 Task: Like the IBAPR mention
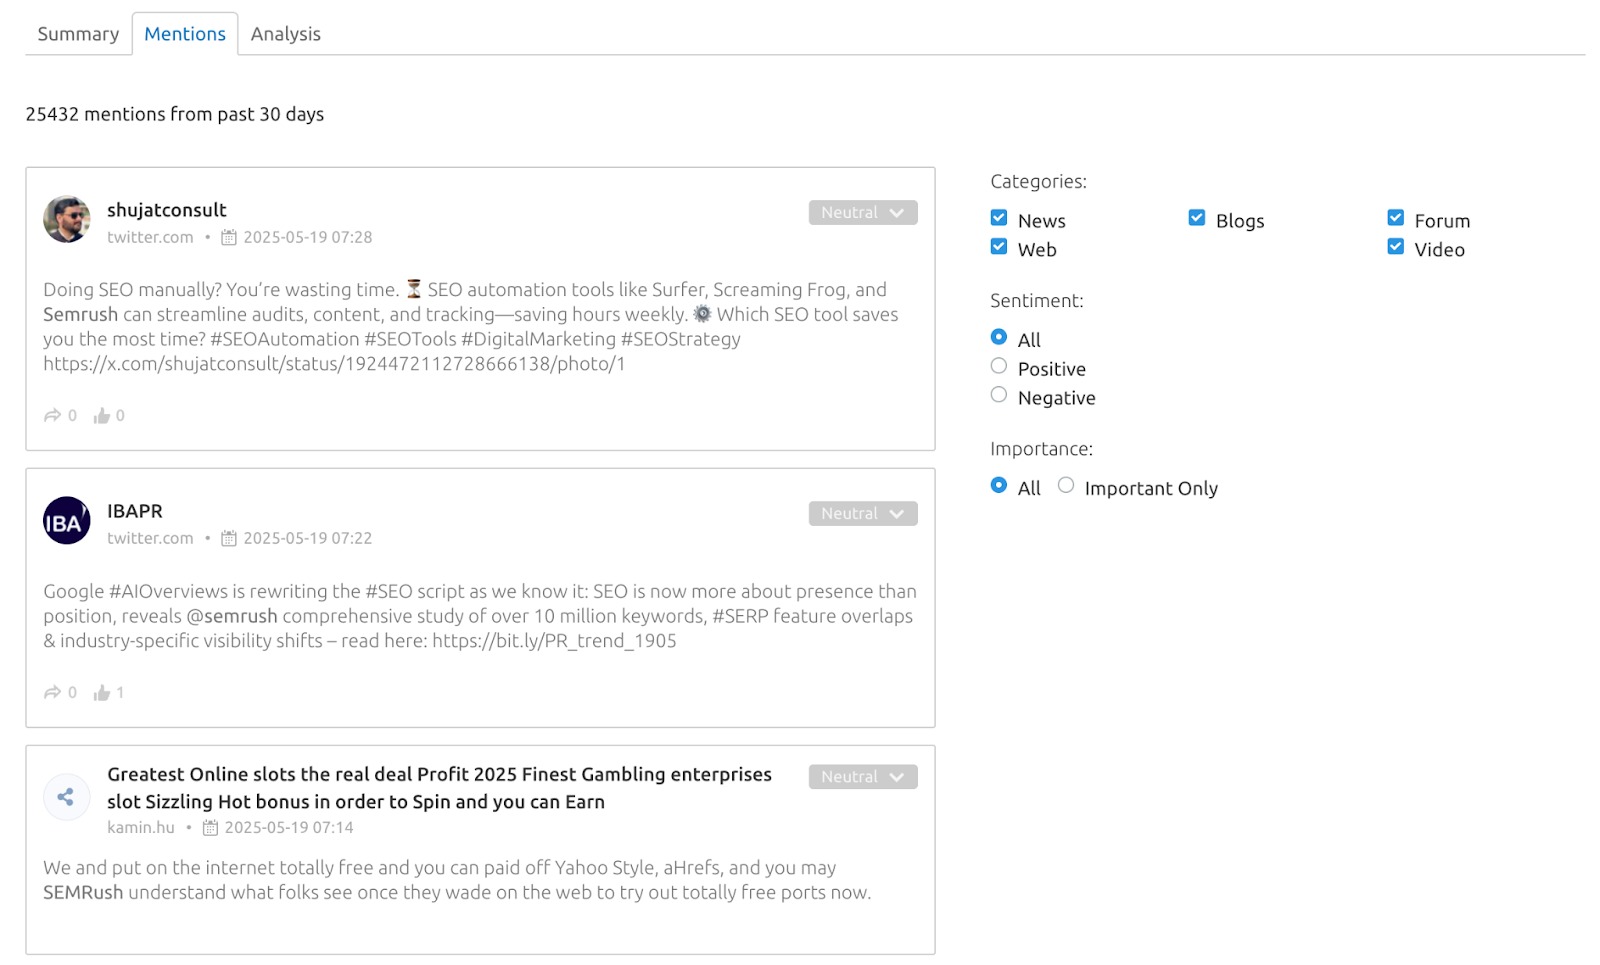(102, 693)
